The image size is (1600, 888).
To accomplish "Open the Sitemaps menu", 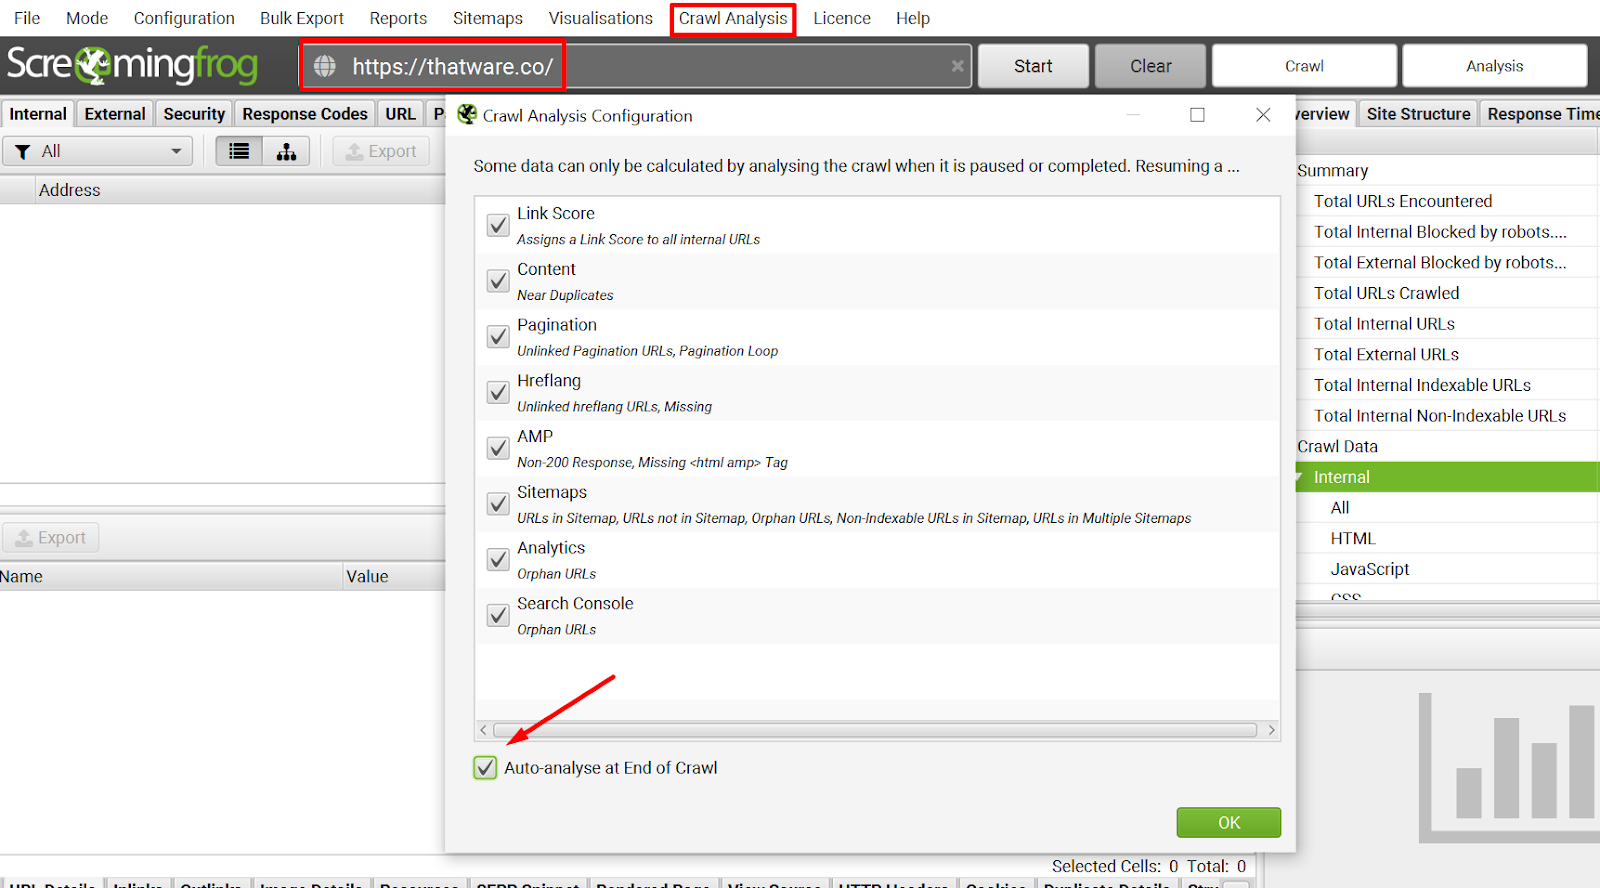I will [488, 18].
